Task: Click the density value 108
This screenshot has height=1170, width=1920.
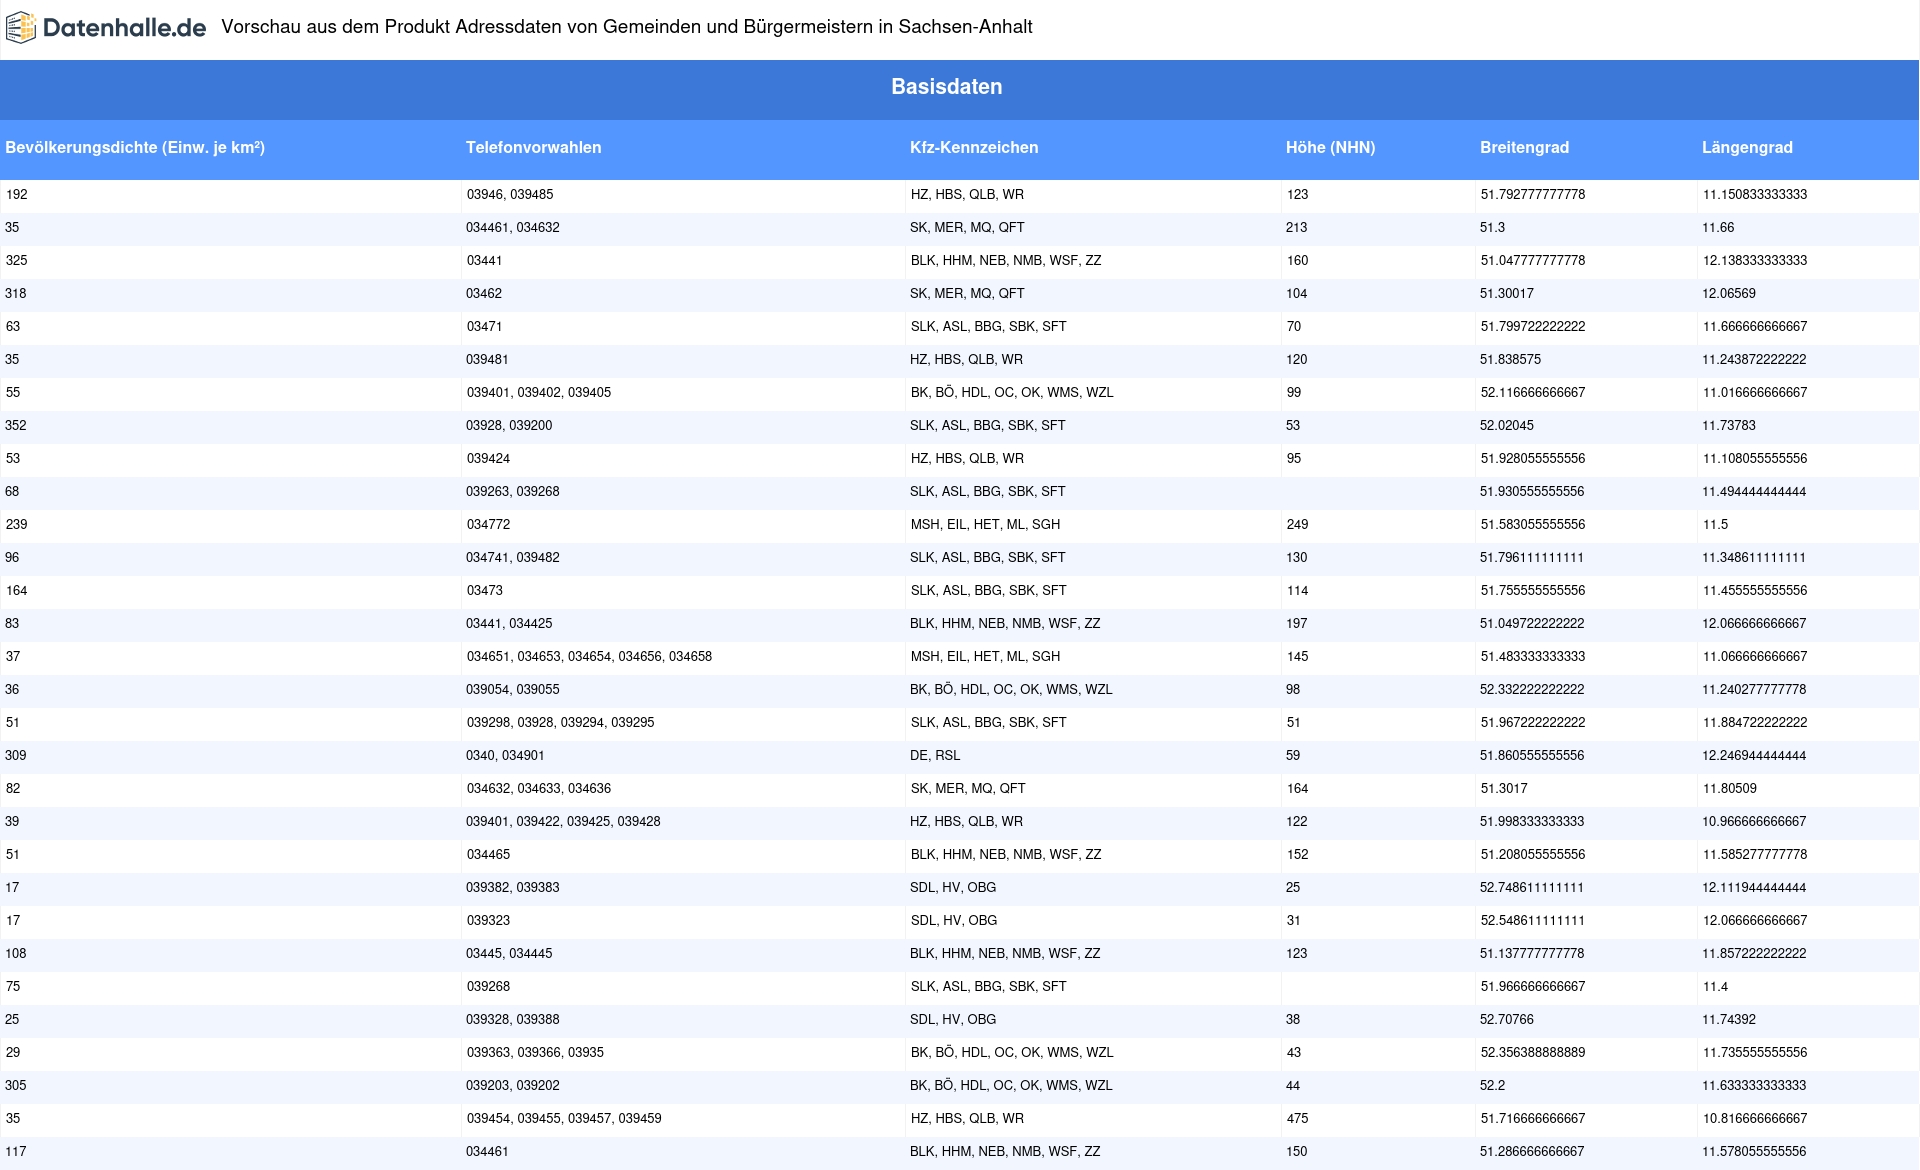Action: (16, 954)
